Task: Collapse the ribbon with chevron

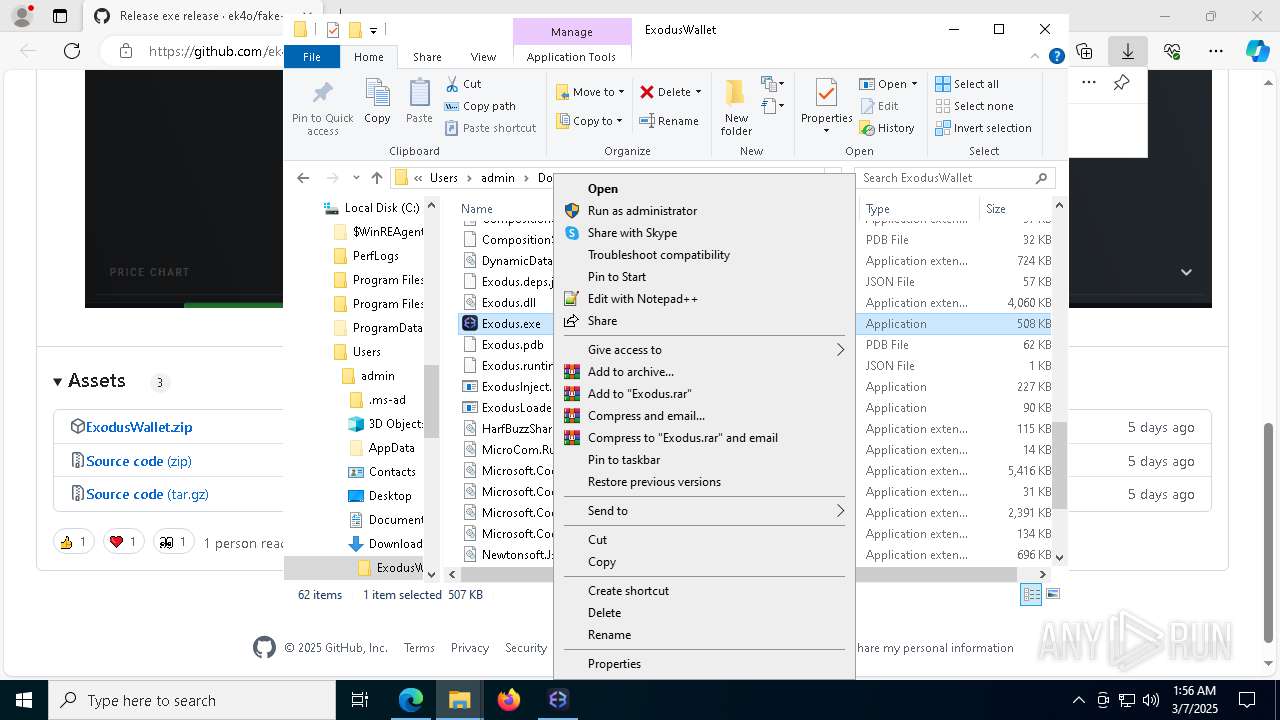Action: pyautogui.click(x=1037, y=57)
